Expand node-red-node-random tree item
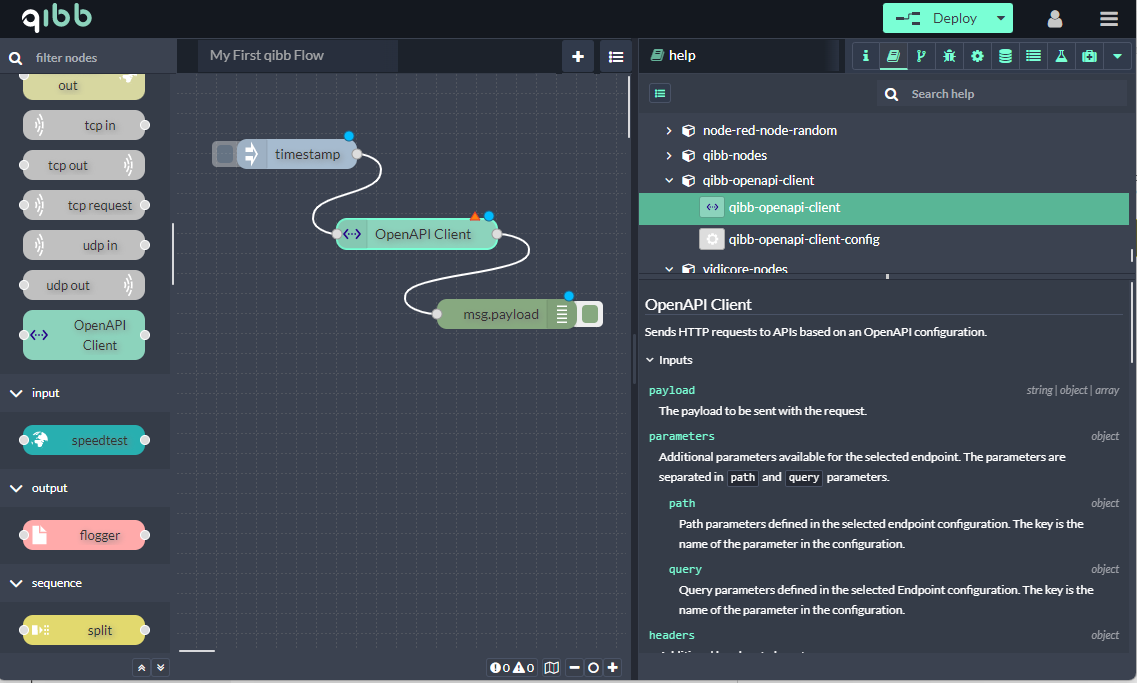 tap(669, 131)
